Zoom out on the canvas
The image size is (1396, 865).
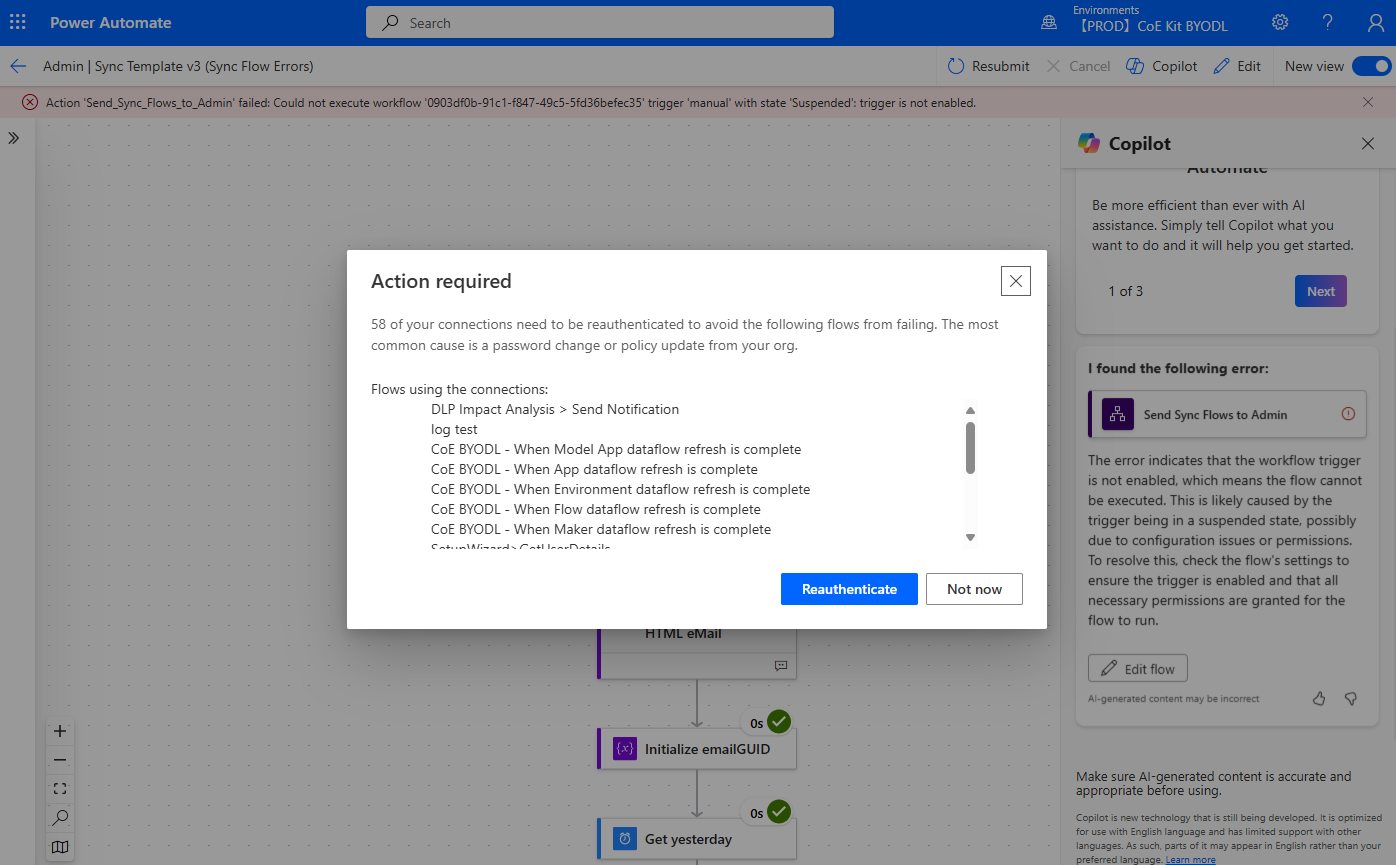[60, 760]
